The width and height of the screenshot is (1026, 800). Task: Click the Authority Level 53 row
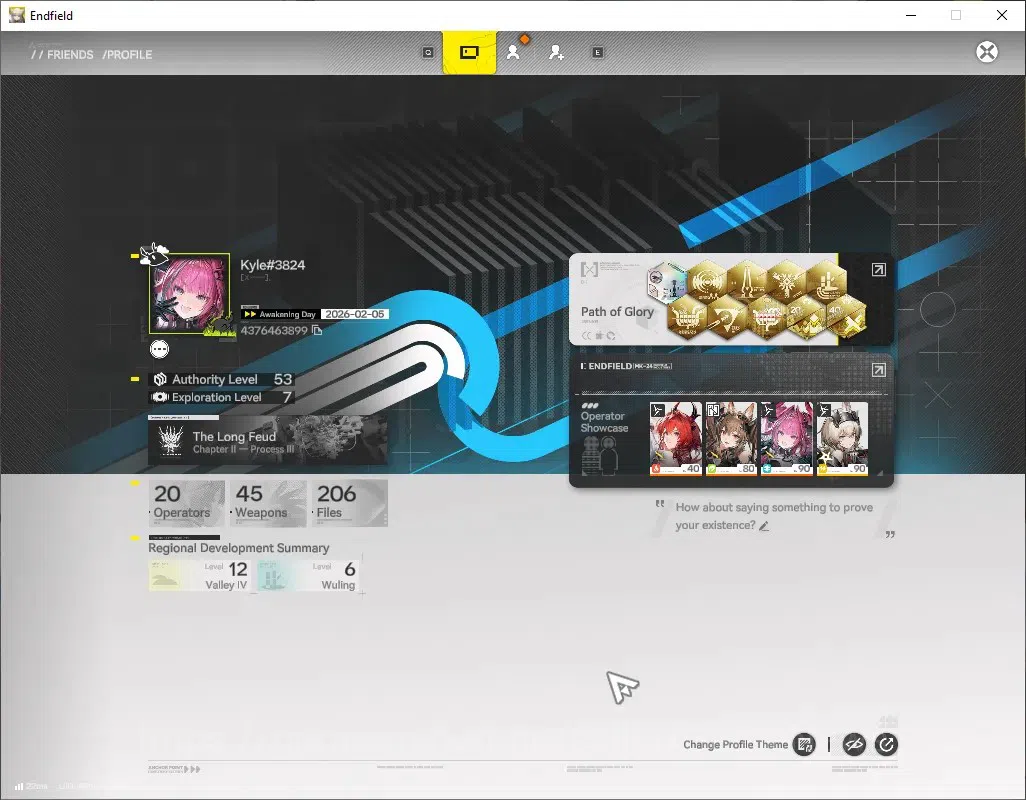(222, 379)
